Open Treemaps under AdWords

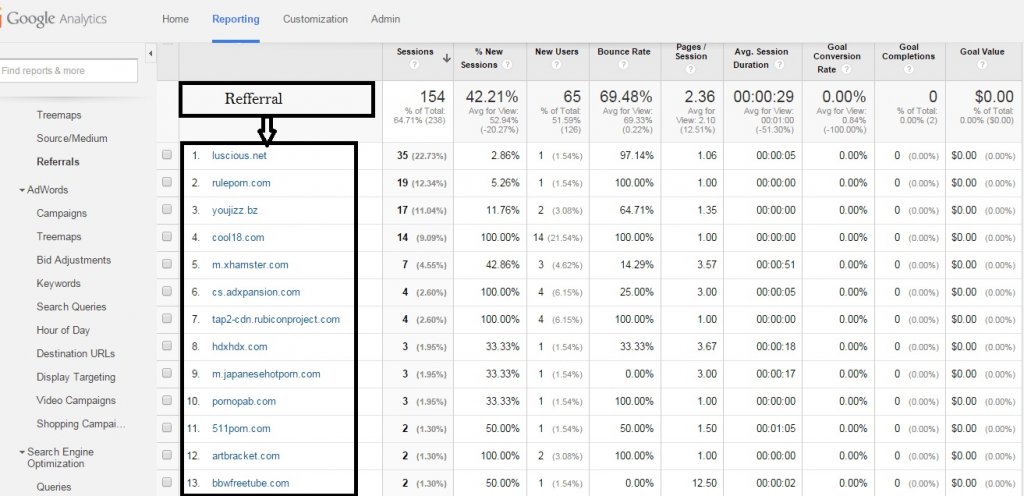59,237
